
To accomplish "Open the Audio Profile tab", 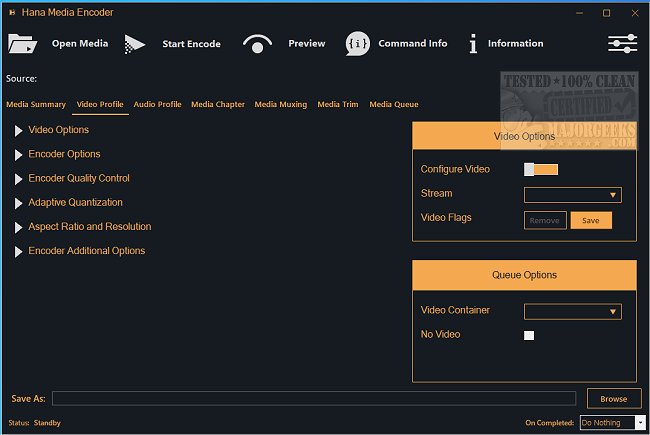I will pos(158,104).
